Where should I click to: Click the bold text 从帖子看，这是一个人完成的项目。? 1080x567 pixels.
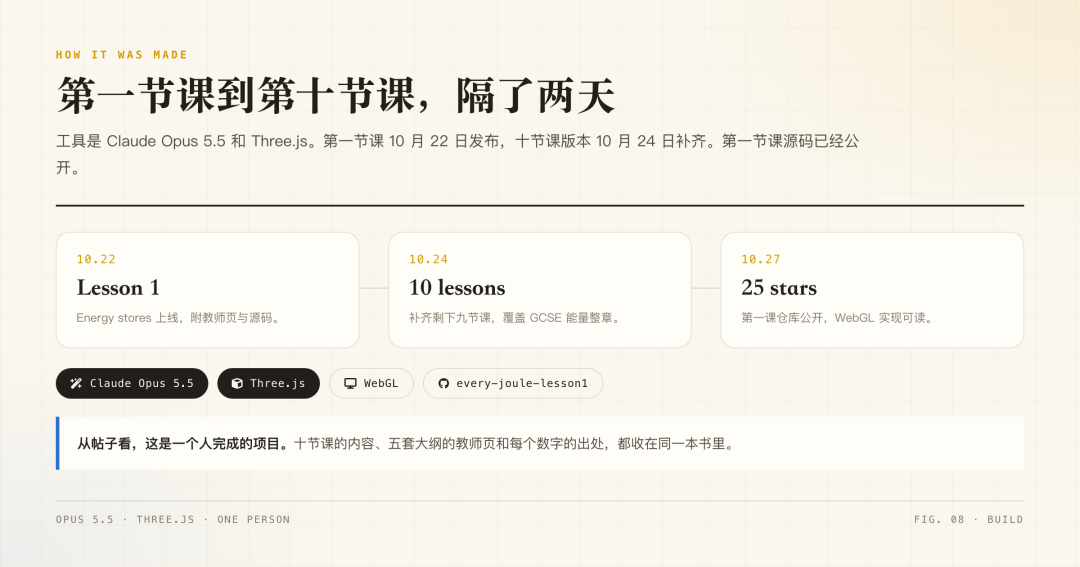[x=185, y=444]
